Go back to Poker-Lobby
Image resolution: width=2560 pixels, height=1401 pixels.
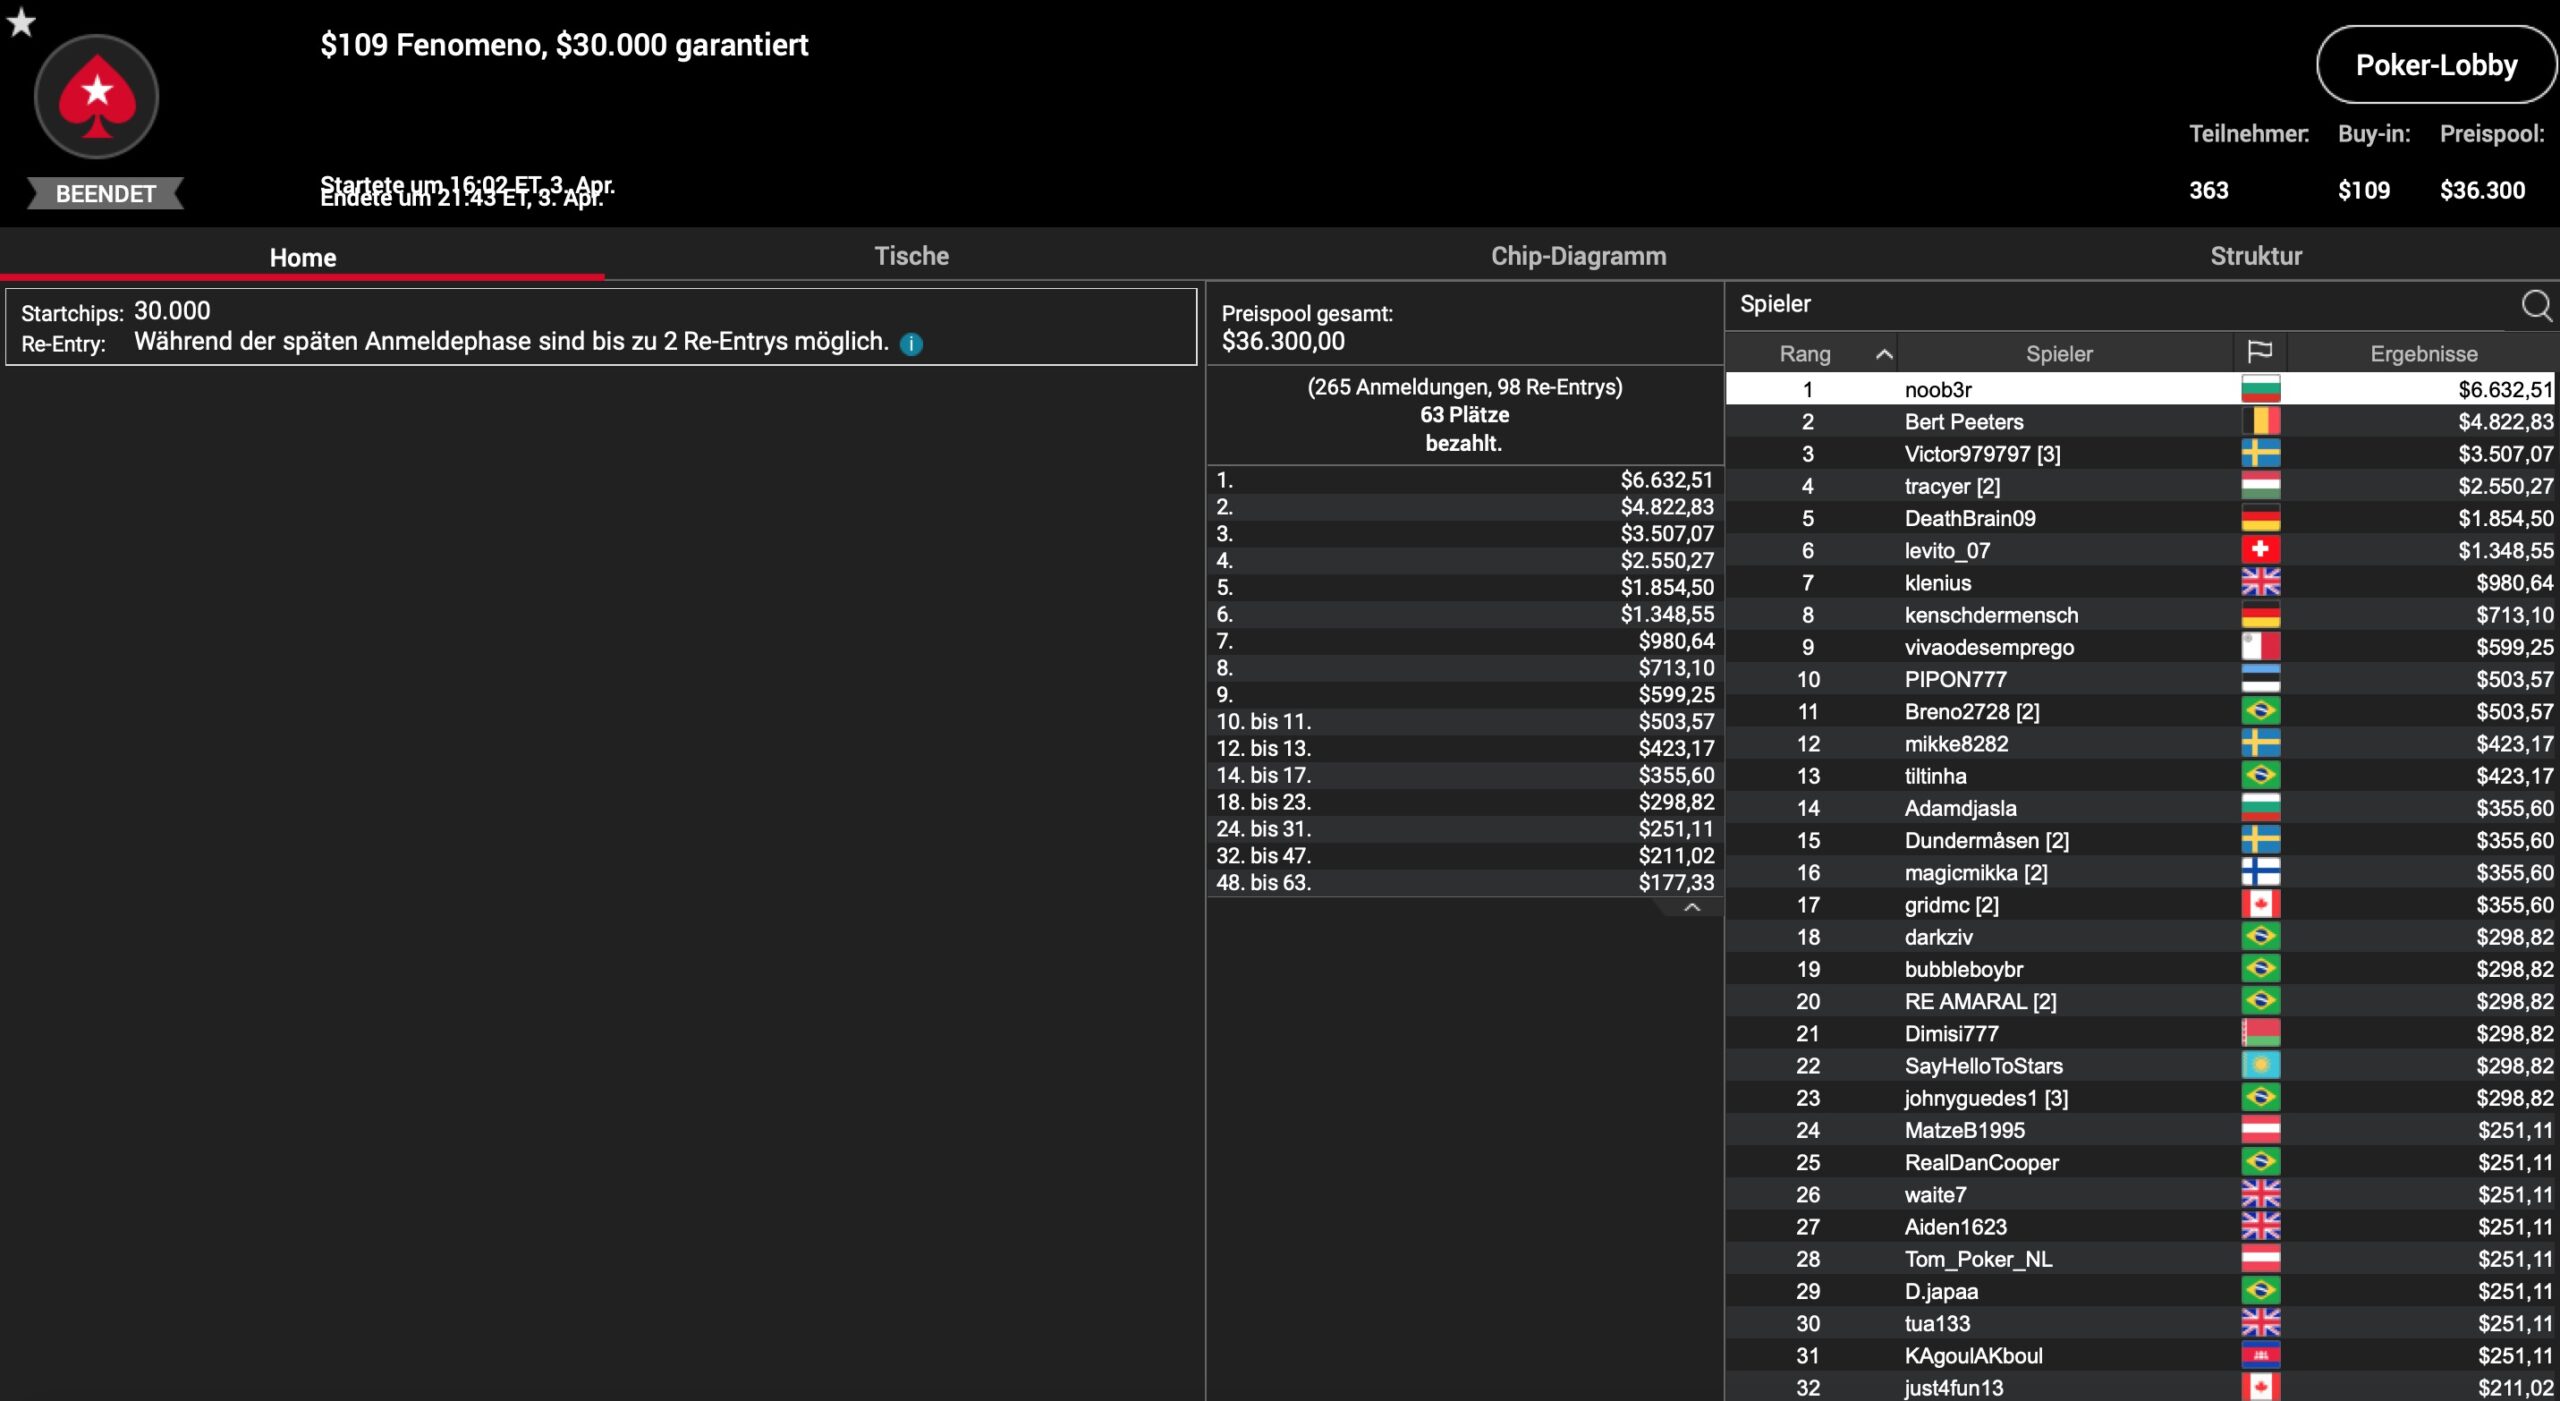pyautogui.click(x=2435, y=65)
